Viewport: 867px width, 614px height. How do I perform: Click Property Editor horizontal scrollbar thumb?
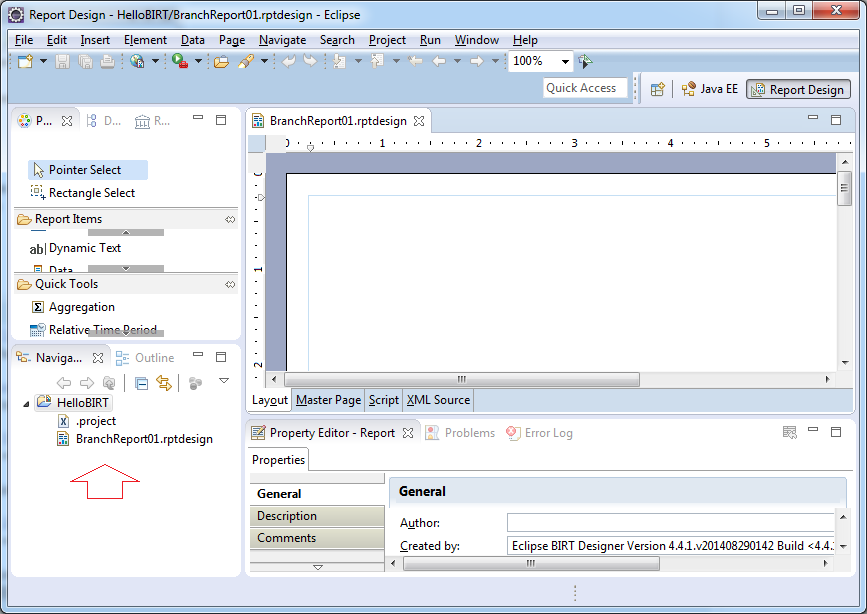click(531, 564)
